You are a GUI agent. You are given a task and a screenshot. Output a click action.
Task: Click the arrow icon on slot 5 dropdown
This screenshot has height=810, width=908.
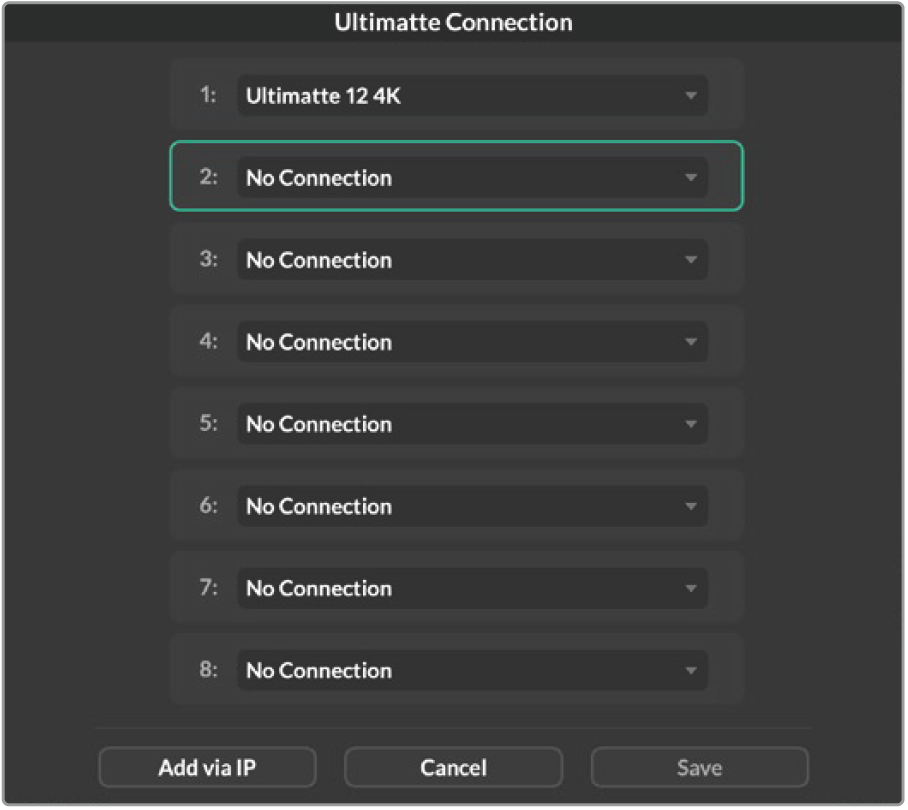click(x=691, y=424)
